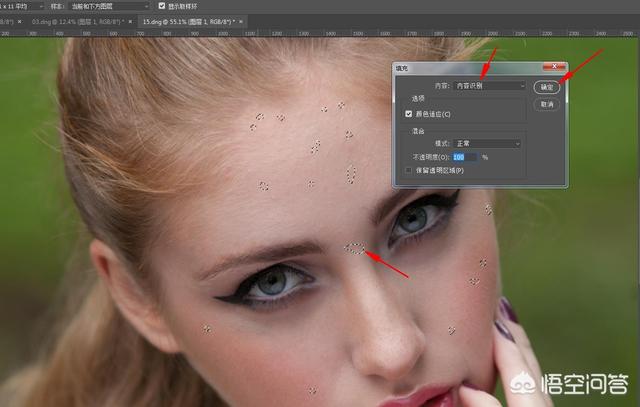
Task: Toggle the 显示取样环 checkbox in options bar
Action: pos(162,6)
